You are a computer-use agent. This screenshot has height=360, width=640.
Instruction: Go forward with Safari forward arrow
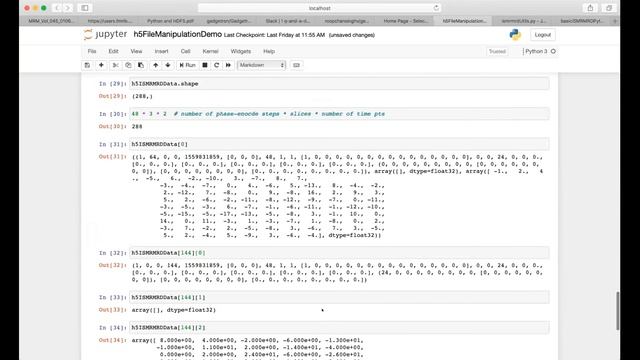68,8
